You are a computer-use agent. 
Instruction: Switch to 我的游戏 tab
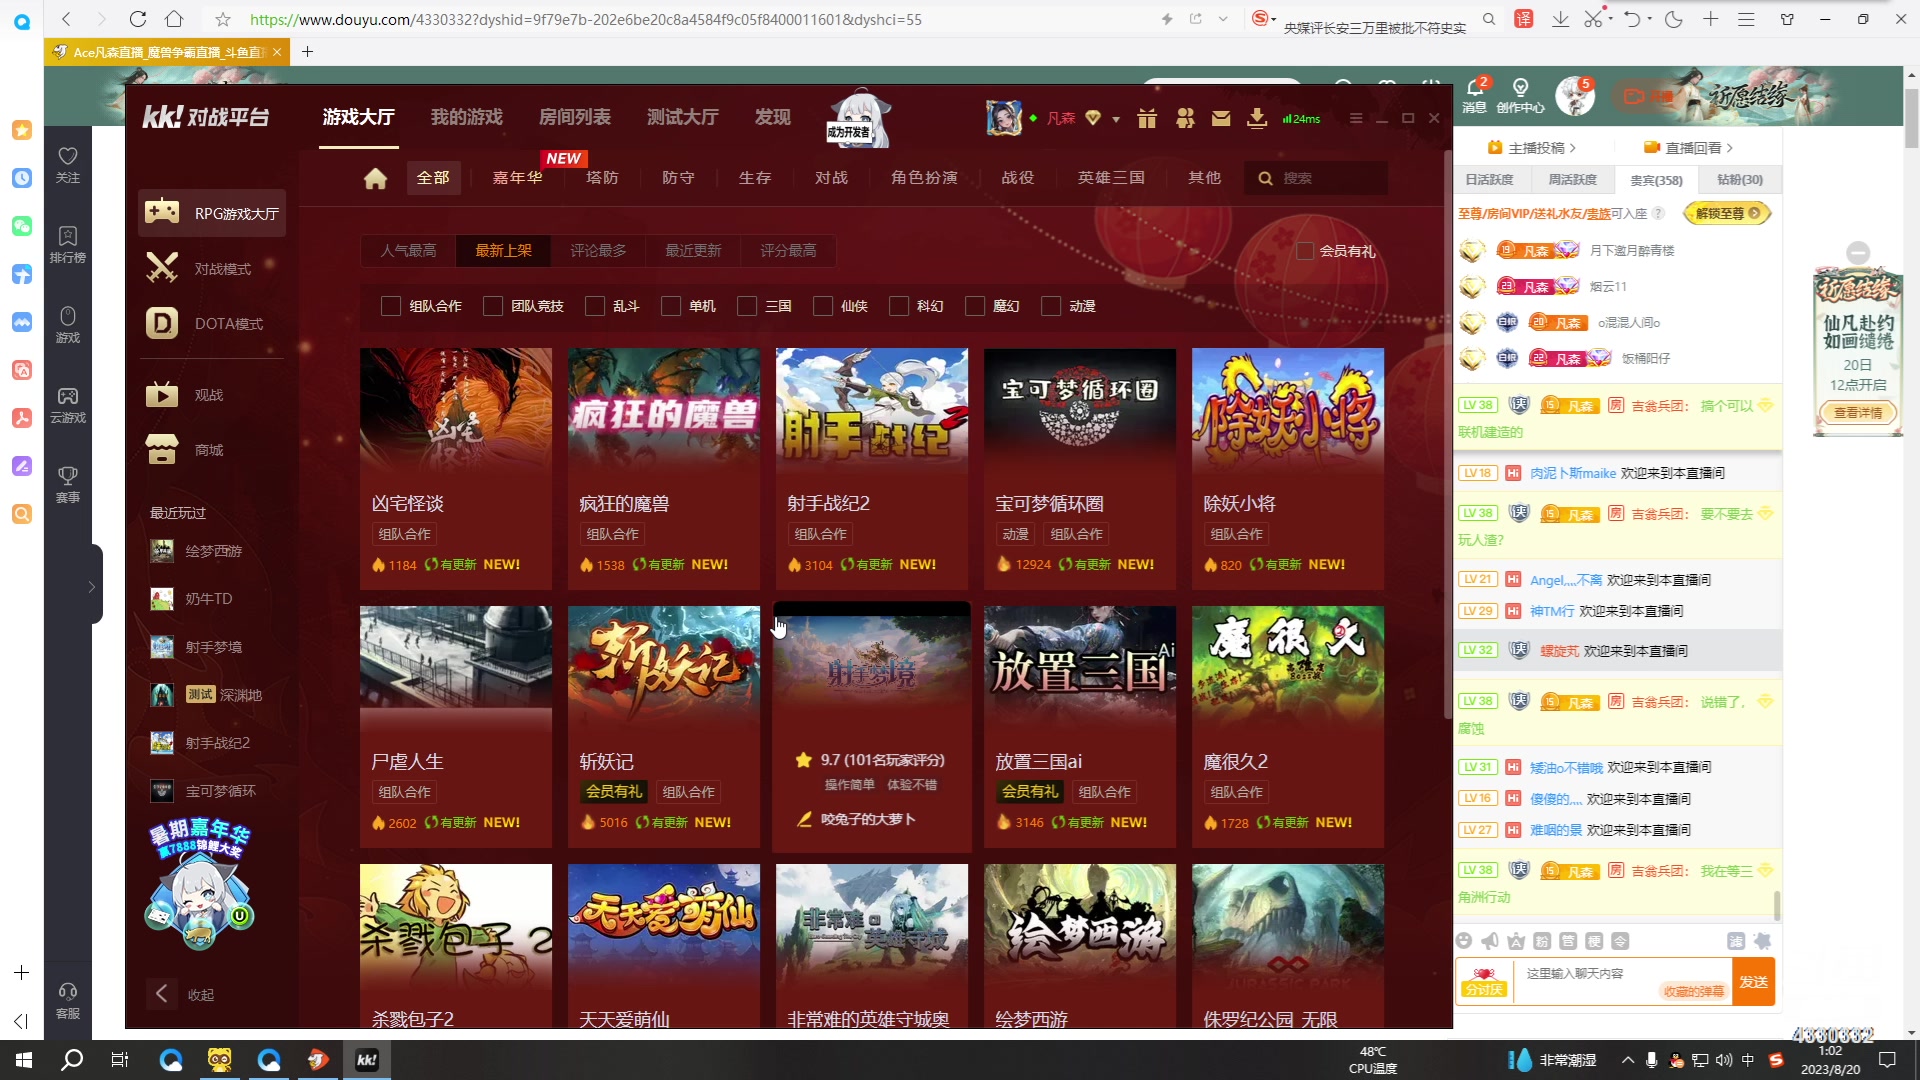466,117
